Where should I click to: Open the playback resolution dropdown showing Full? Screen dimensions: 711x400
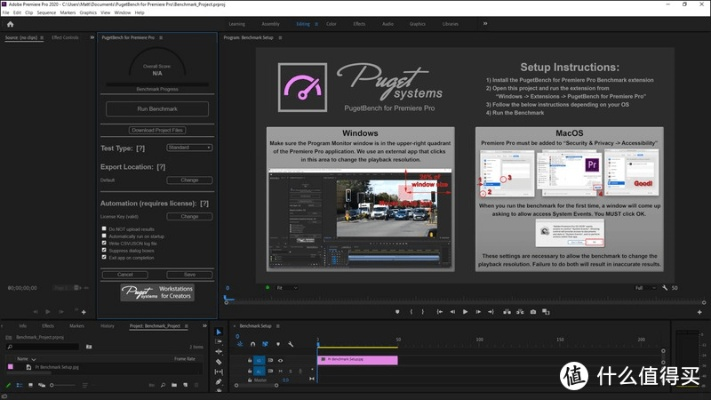coord(644,287)
